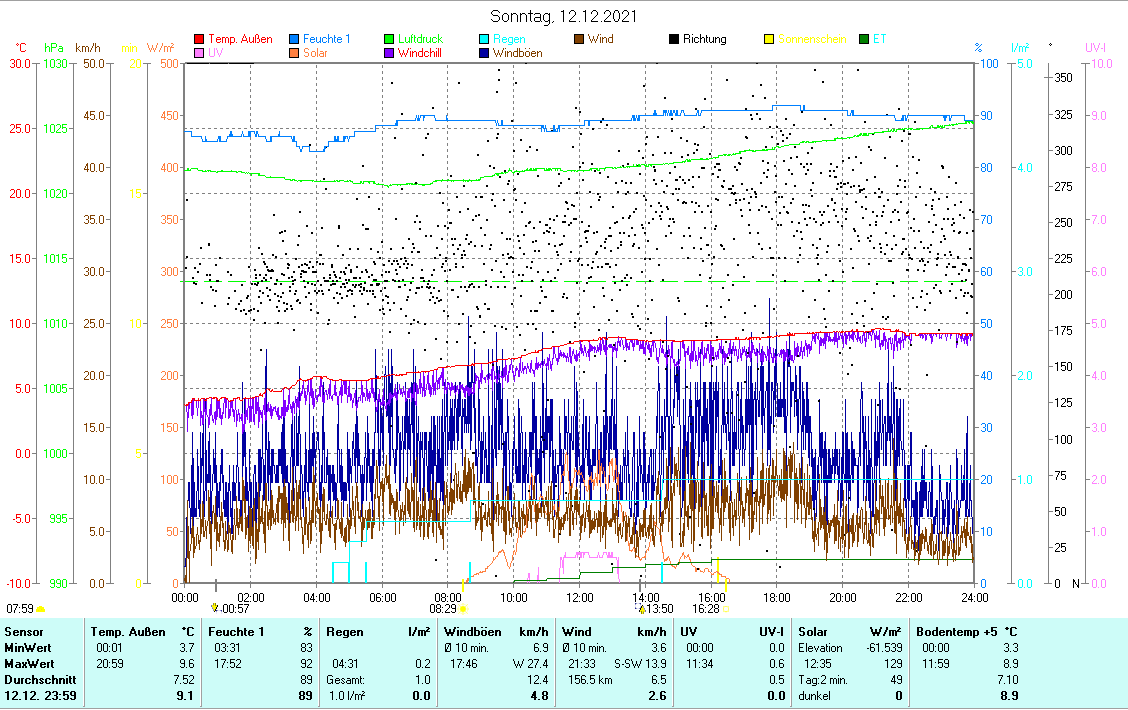This screenshot has height=710, width=1128.
Task: Click the Sonnenschein legend label
Action: pyautogui.click(x=811, y=40)
